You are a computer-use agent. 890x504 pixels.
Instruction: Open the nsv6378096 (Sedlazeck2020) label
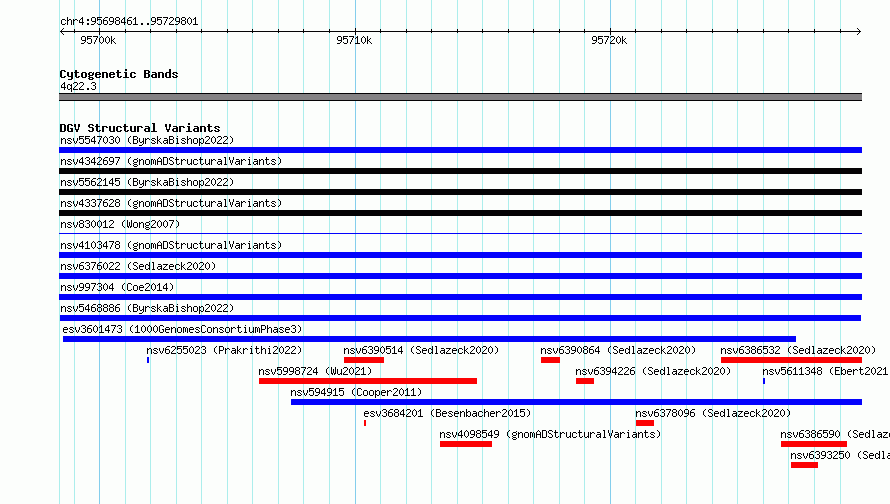(713, 413)
